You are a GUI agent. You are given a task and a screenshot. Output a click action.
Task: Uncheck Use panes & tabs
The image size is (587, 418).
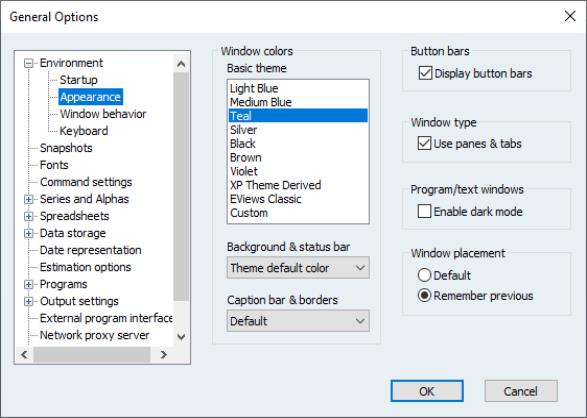click(424, 143)
